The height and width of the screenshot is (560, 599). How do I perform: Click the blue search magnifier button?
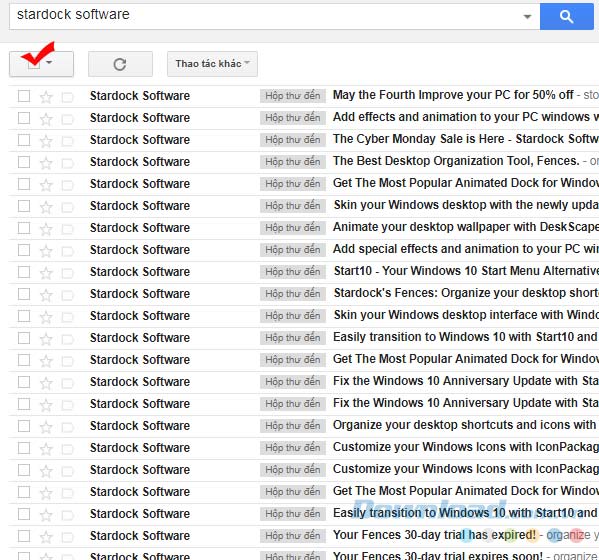click(567, 16)
